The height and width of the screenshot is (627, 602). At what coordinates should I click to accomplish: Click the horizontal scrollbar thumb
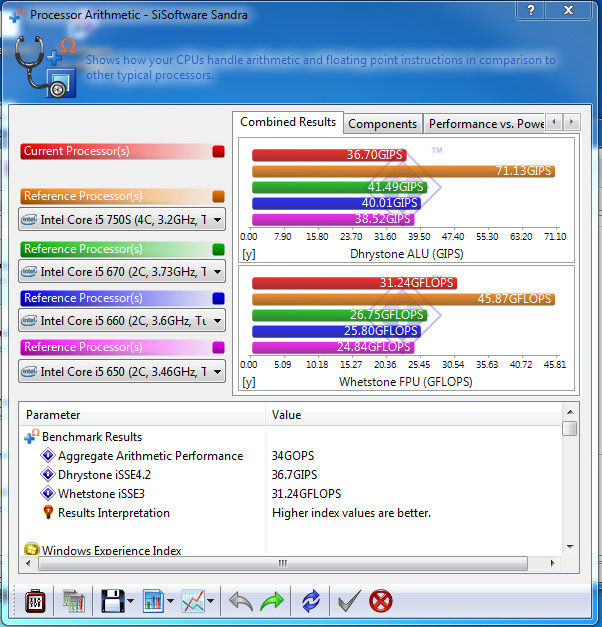point(283,563)
